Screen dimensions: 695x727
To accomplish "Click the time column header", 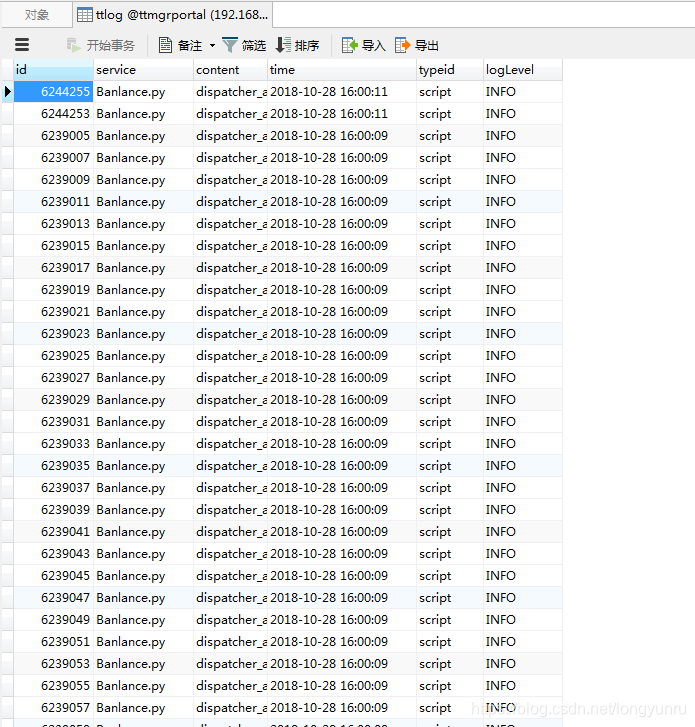I will click(x=342, y=70).
